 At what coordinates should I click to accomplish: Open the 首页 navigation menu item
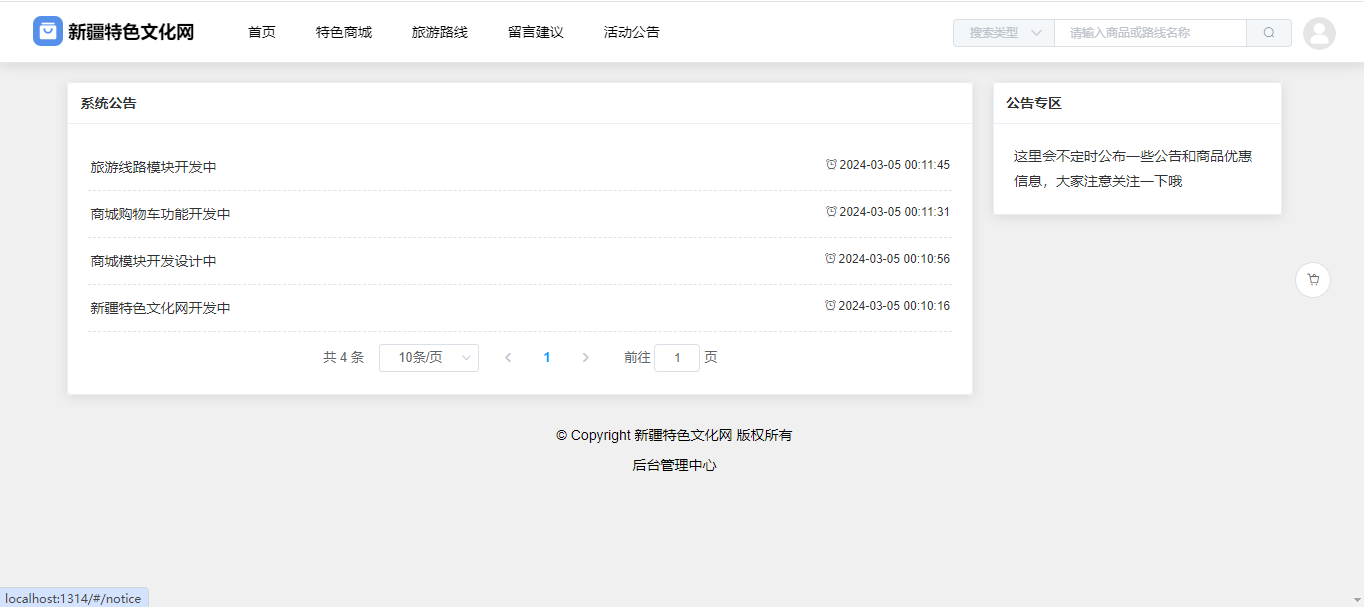click(x=262, y=32)
